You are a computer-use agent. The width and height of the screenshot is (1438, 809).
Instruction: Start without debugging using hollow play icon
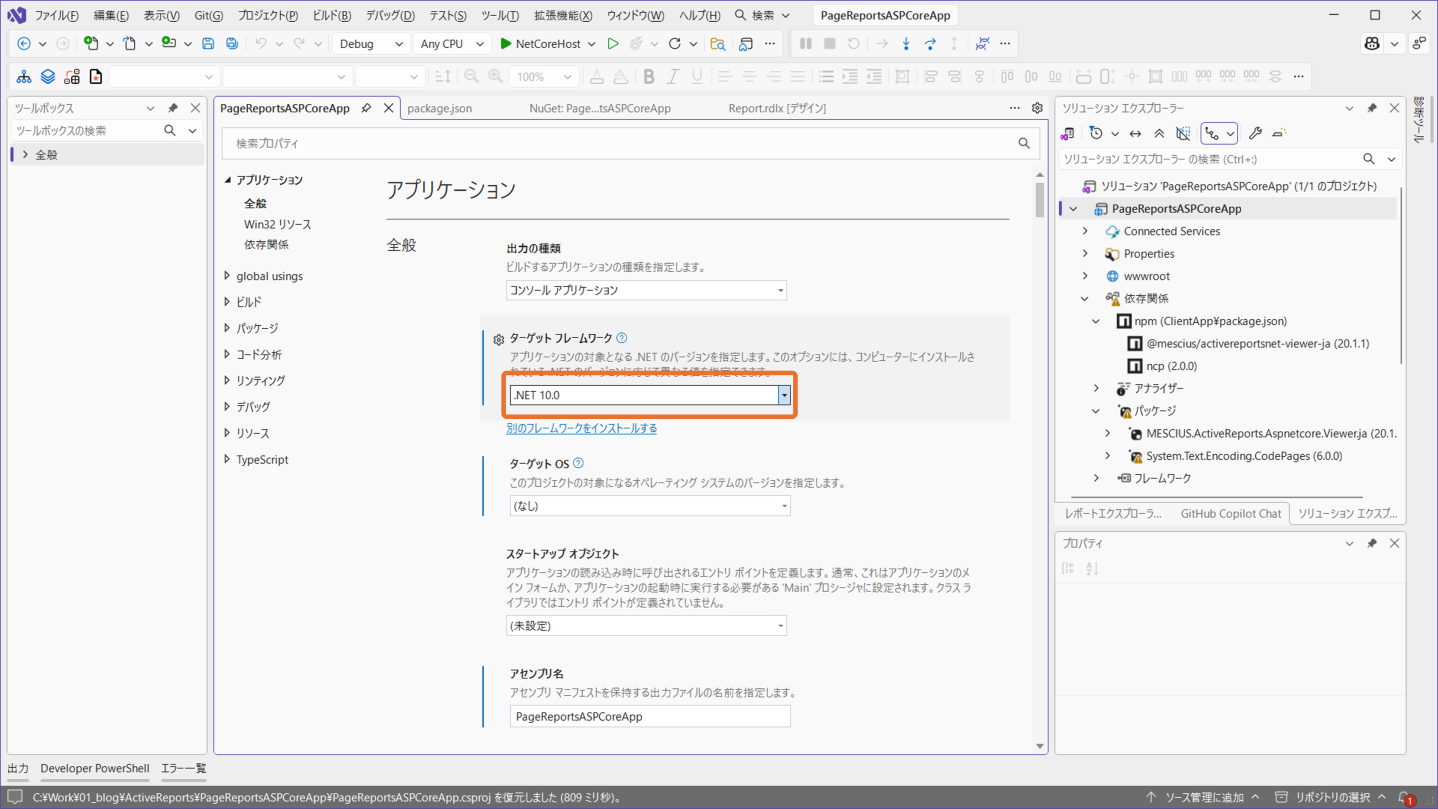pyautogui.click(x=613, y=44)
